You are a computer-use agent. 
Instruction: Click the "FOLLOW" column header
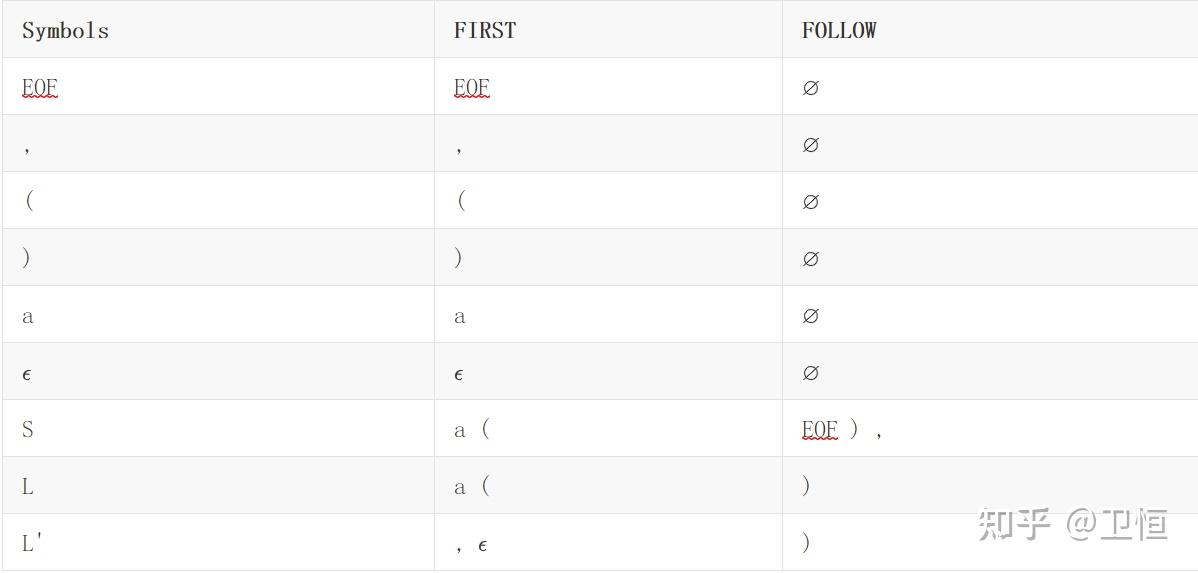pos(839,30)
